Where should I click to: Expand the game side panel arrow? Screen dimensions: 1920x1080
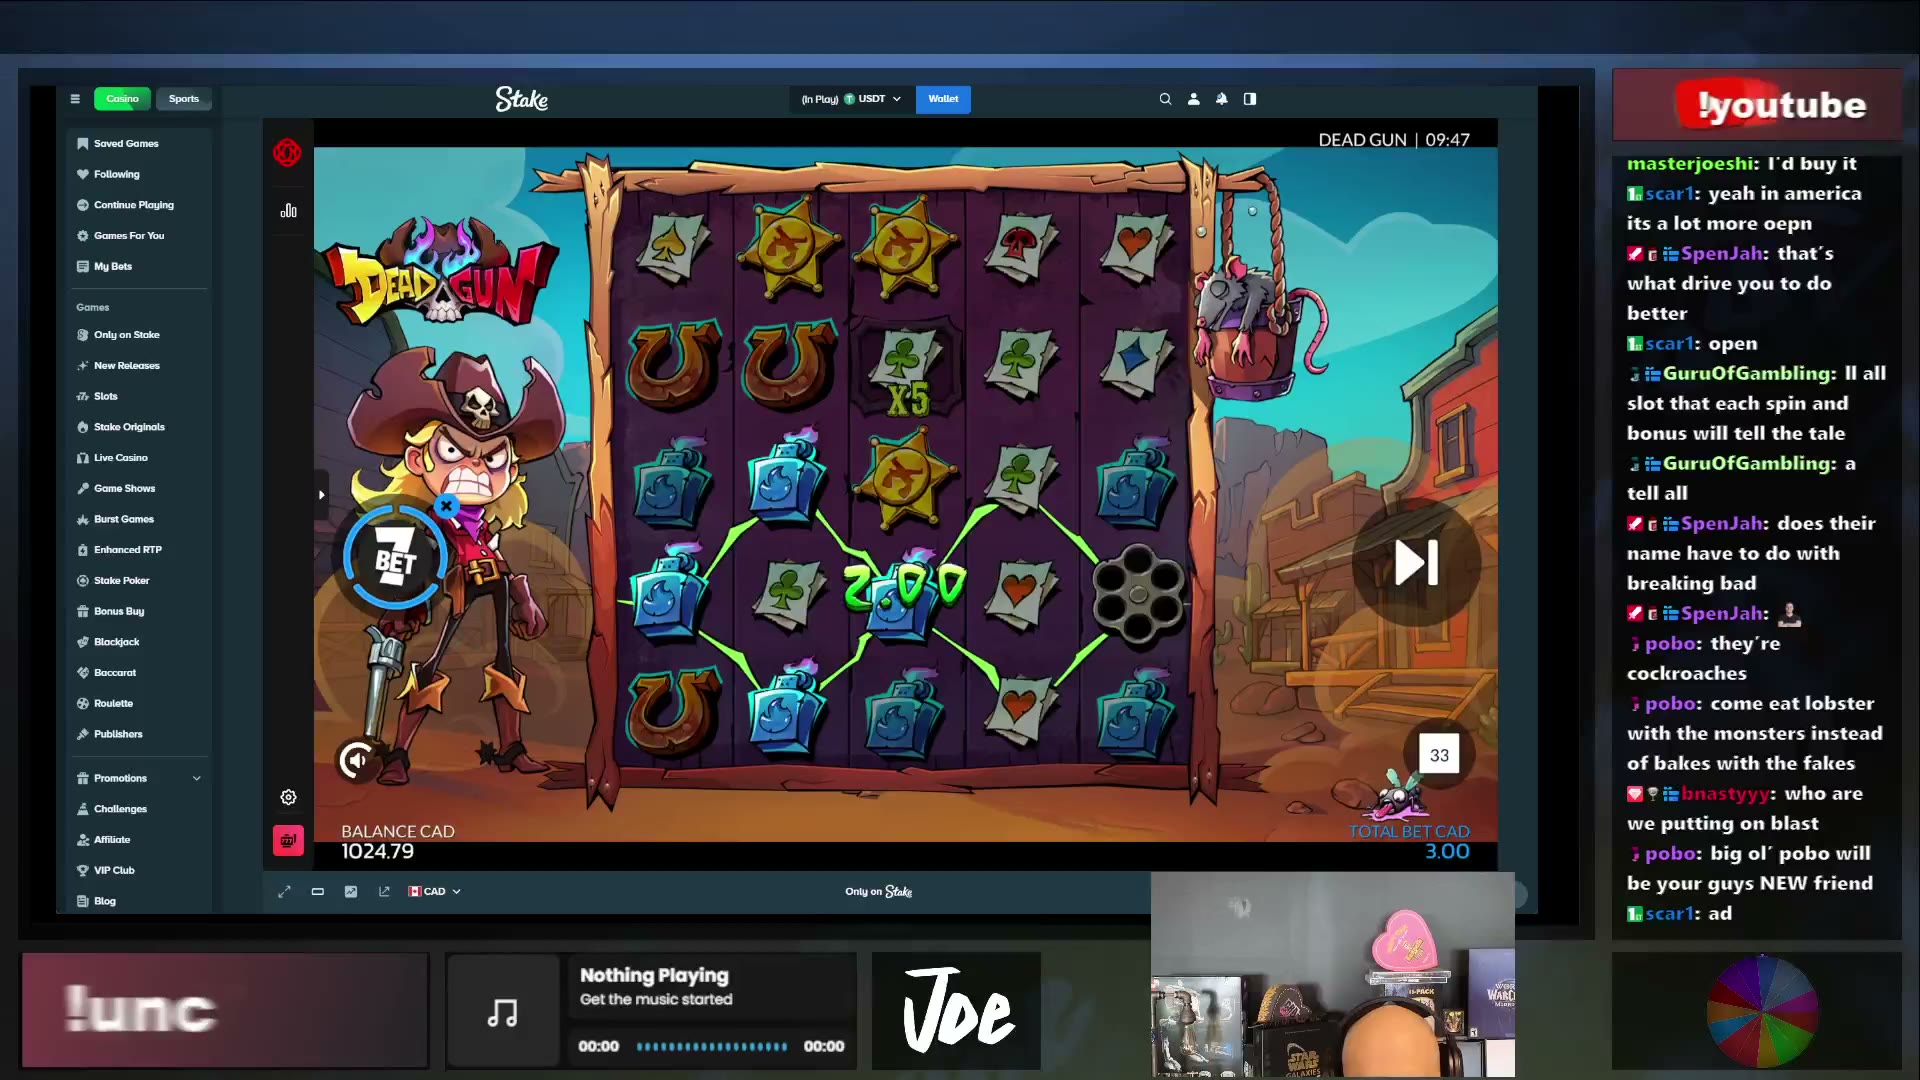click(x=321, y=495)
